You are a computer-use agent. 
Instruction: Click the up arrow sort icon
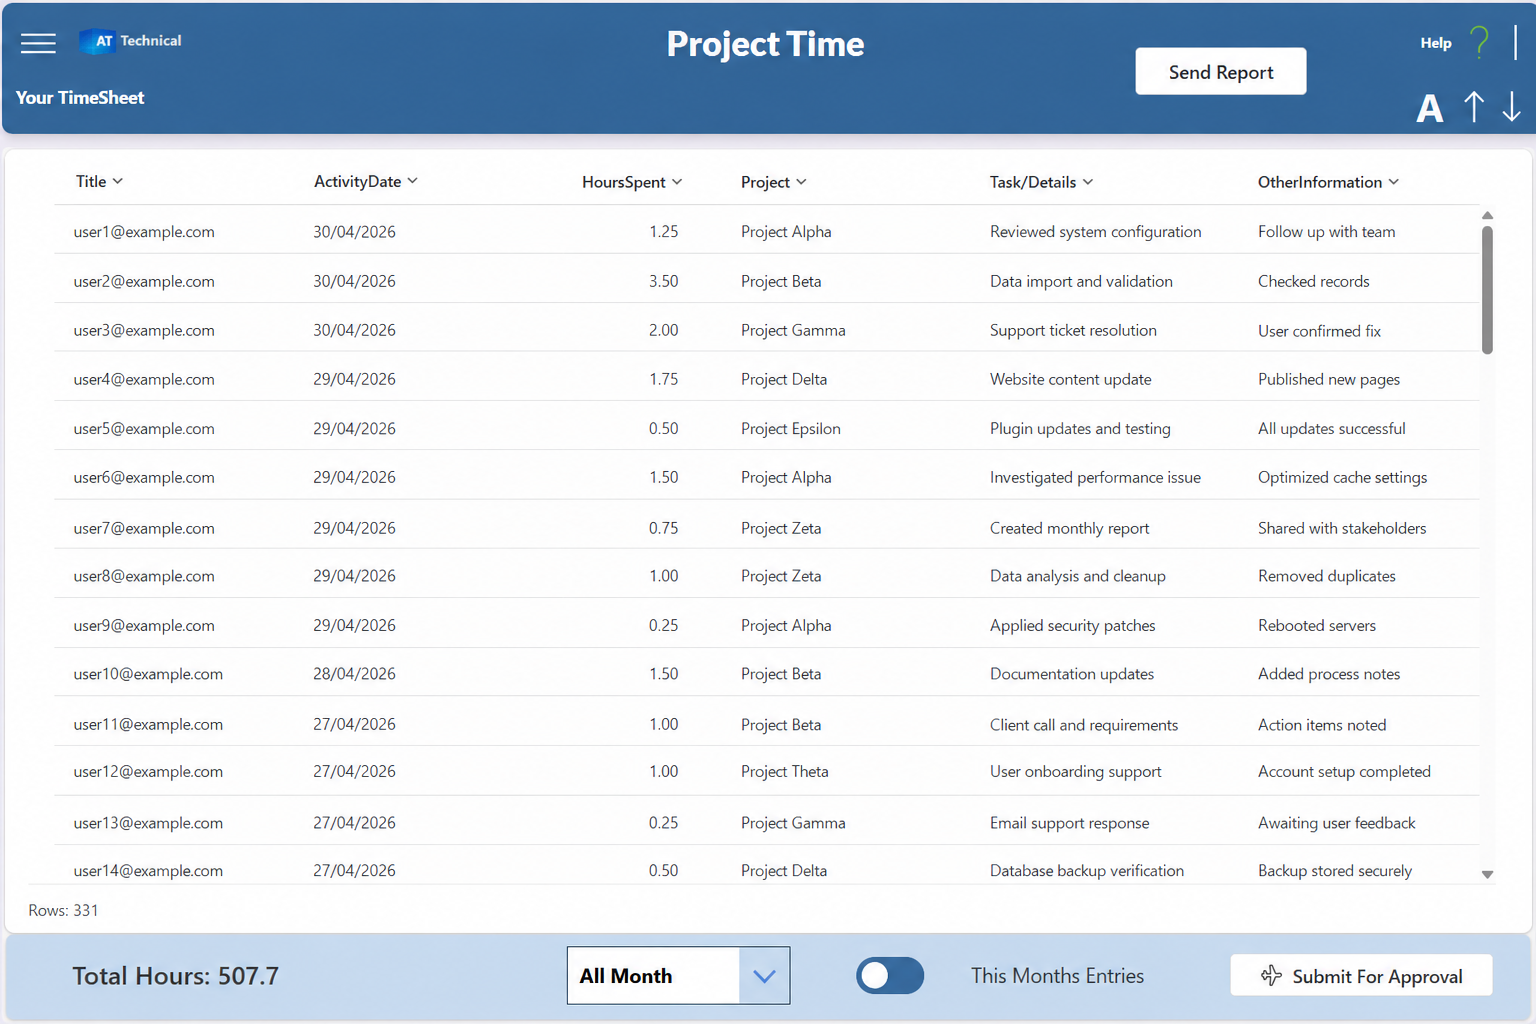[x=1474, y=107]
